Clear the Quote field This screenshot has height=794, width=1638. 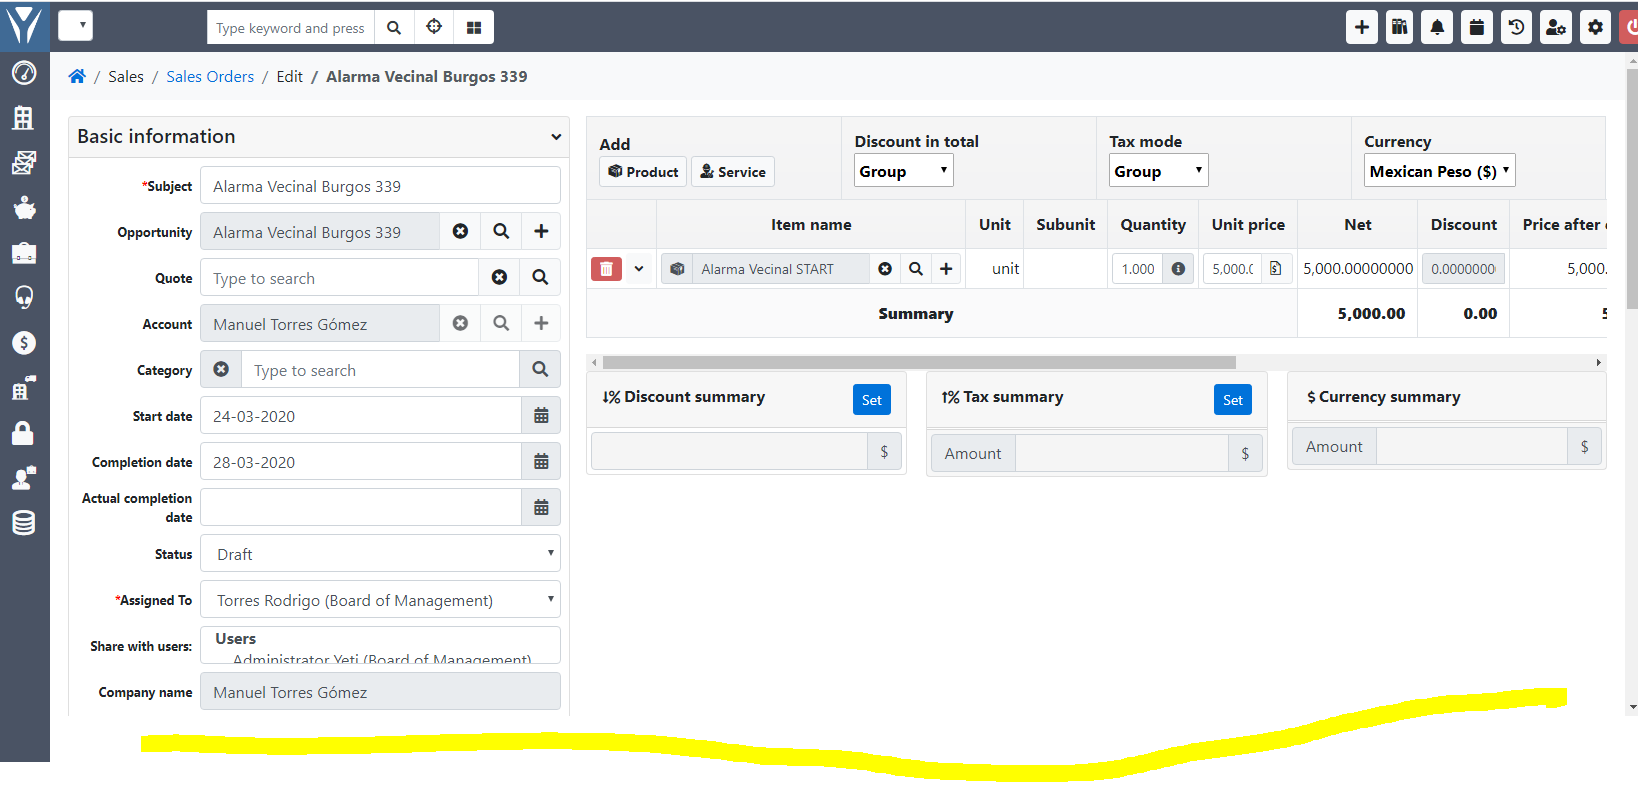[499, 277]
